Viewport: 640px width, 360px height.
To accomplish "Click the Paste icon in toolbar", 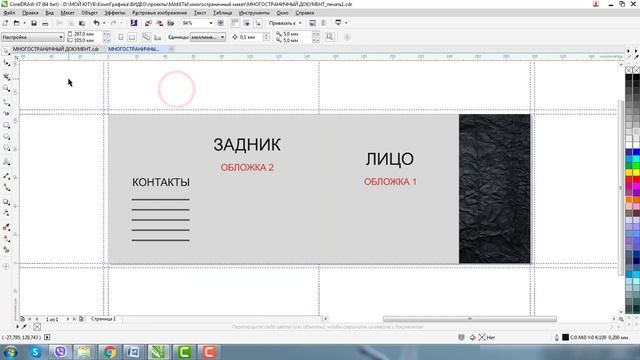I will [x=82, y=23].
